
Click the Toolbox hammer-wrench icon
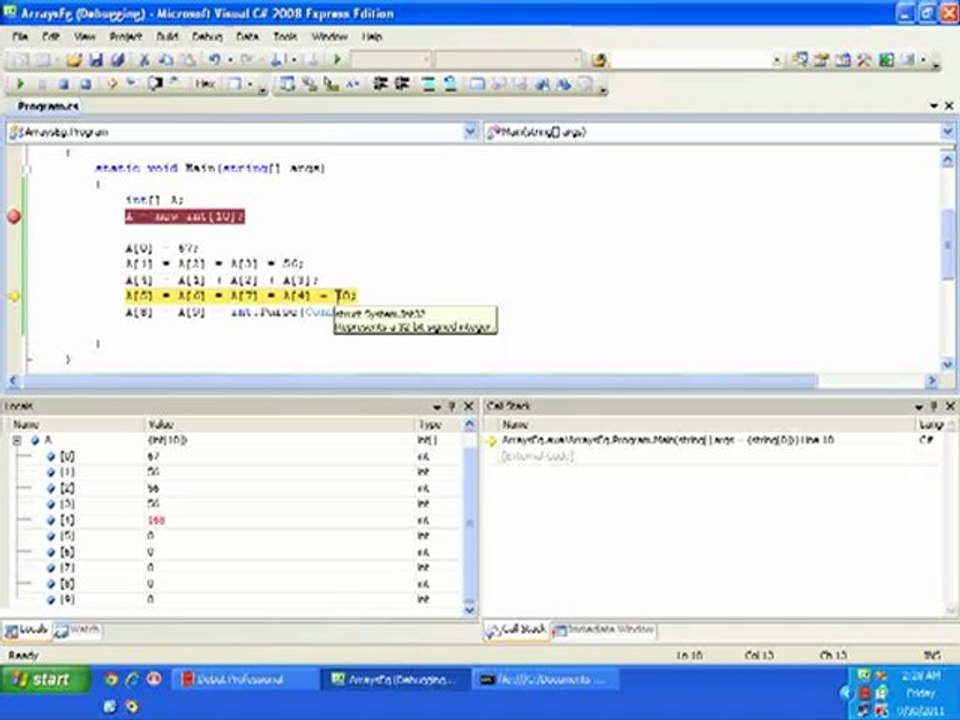click(865, 60)
